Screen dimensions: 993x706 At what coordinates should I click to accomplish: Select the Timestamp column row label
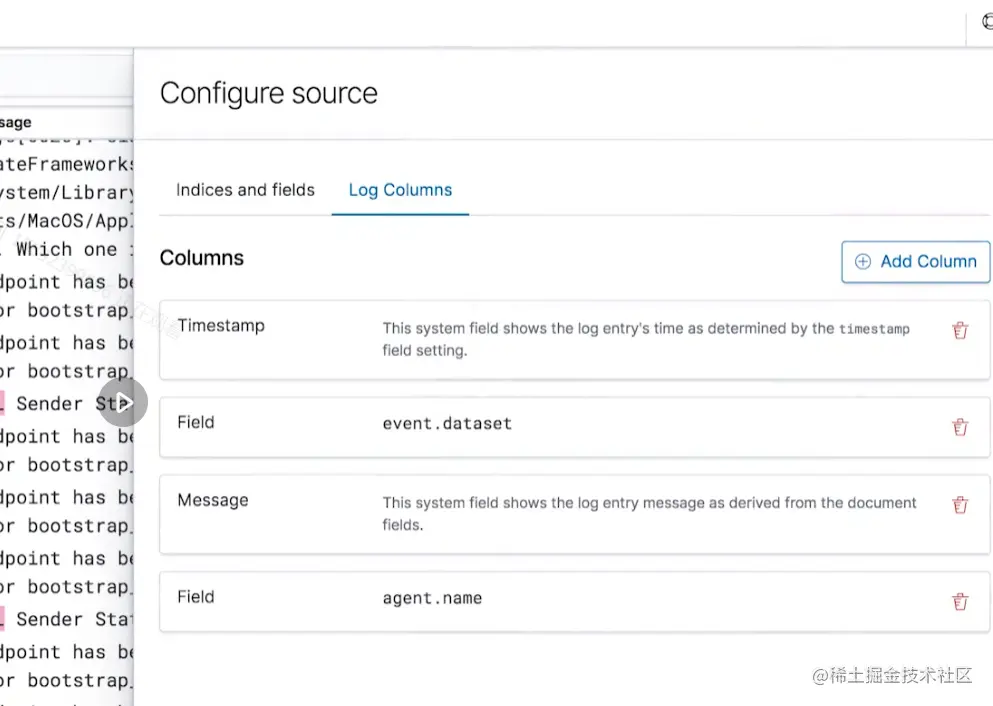(x=221, y=326)
